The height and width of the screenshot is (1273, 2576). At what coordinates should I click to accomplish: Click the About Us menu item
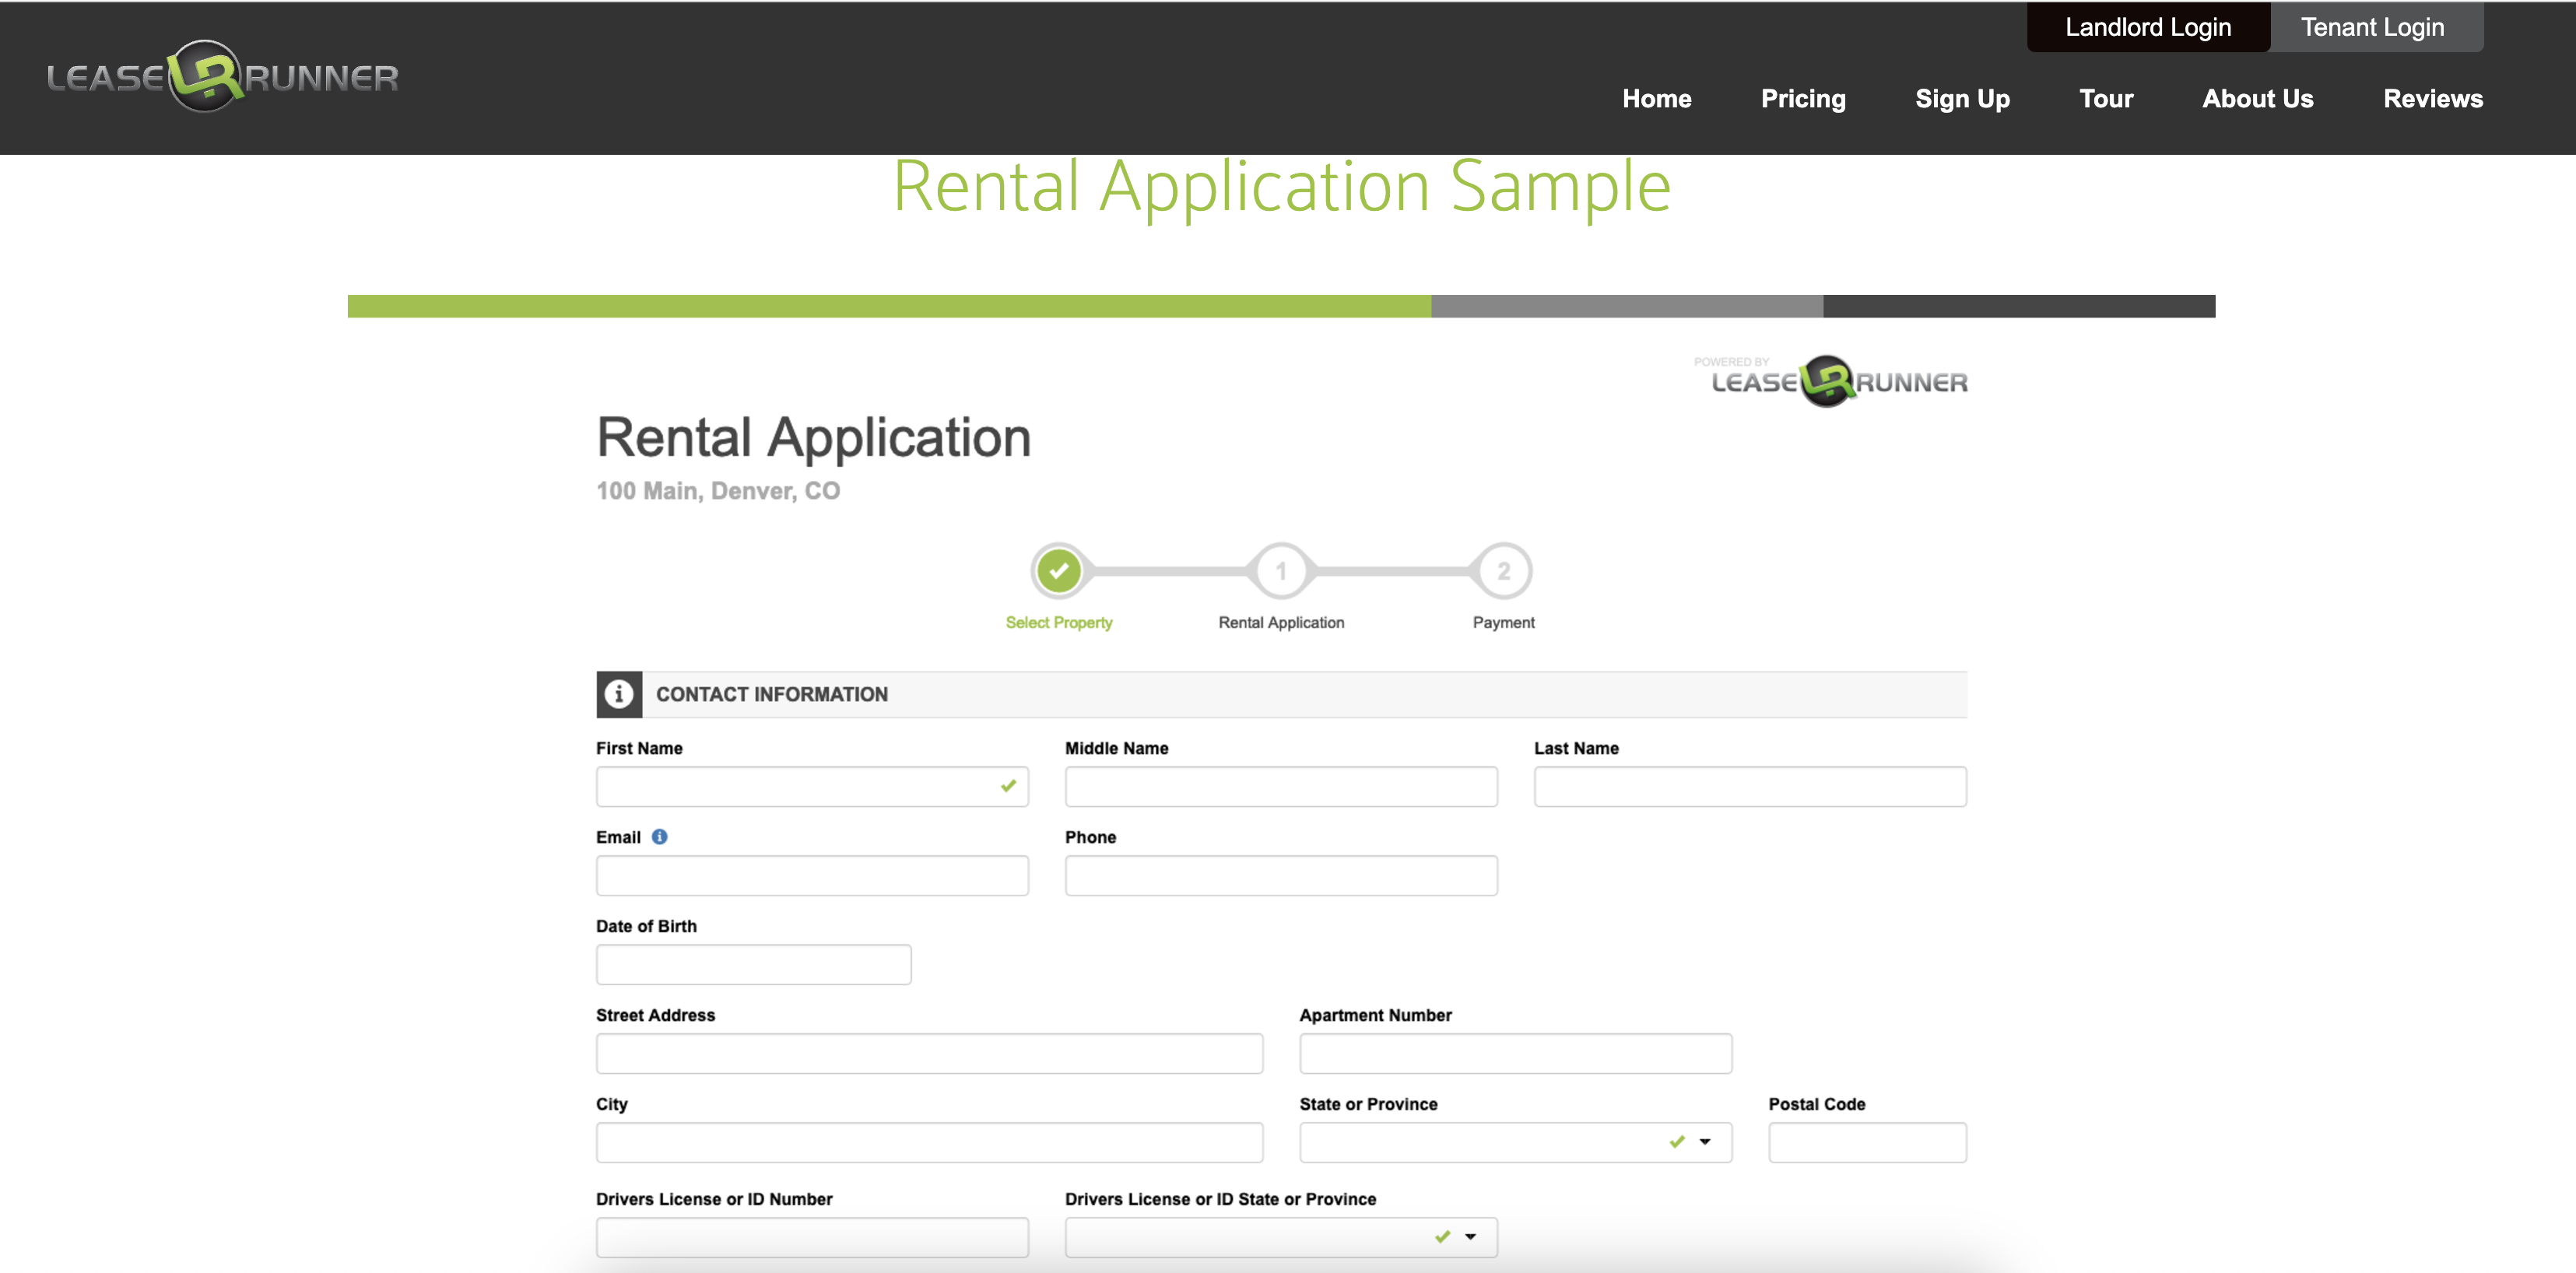click(x=2257, y=99)
